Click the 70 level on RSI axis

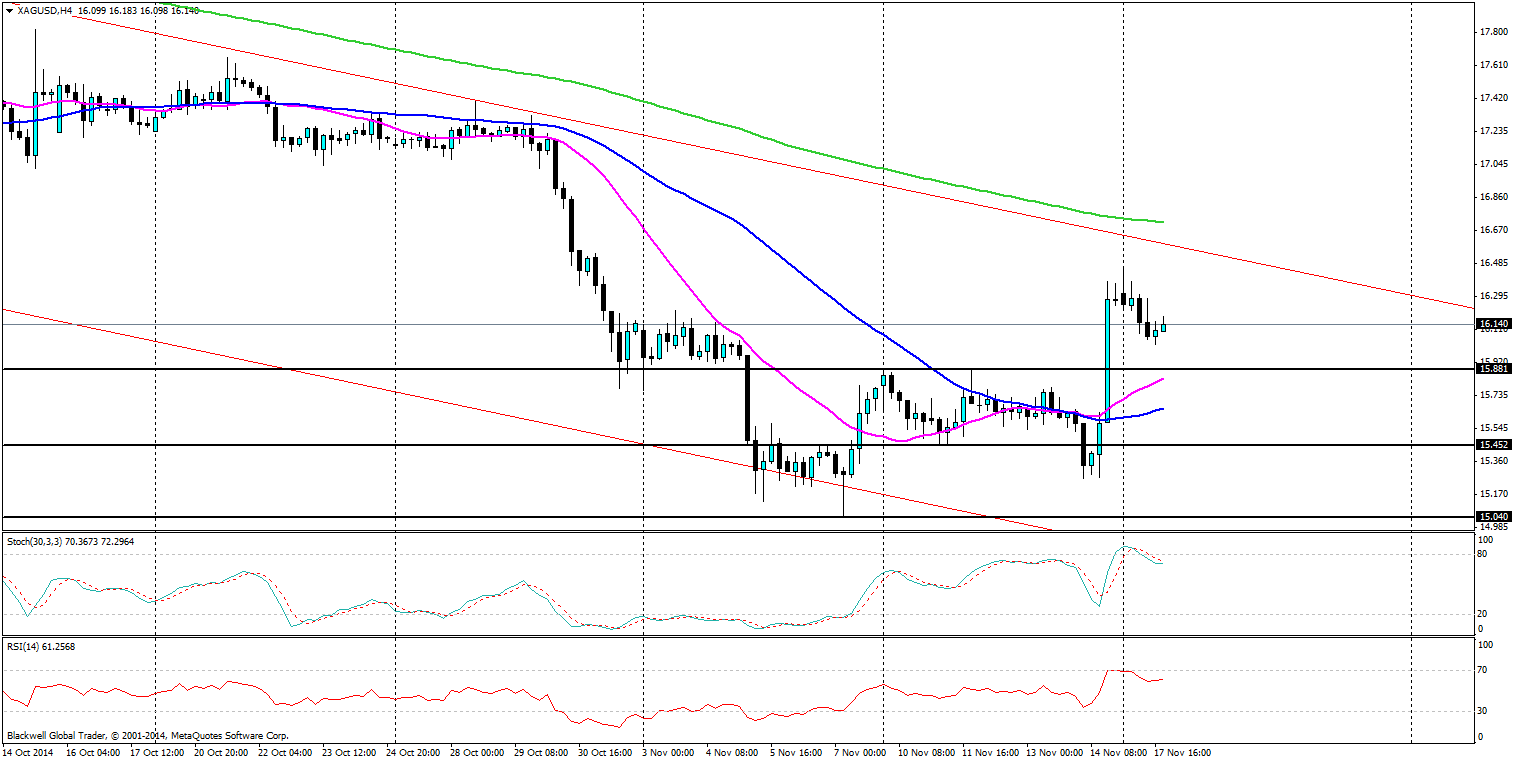(1484, 670)
